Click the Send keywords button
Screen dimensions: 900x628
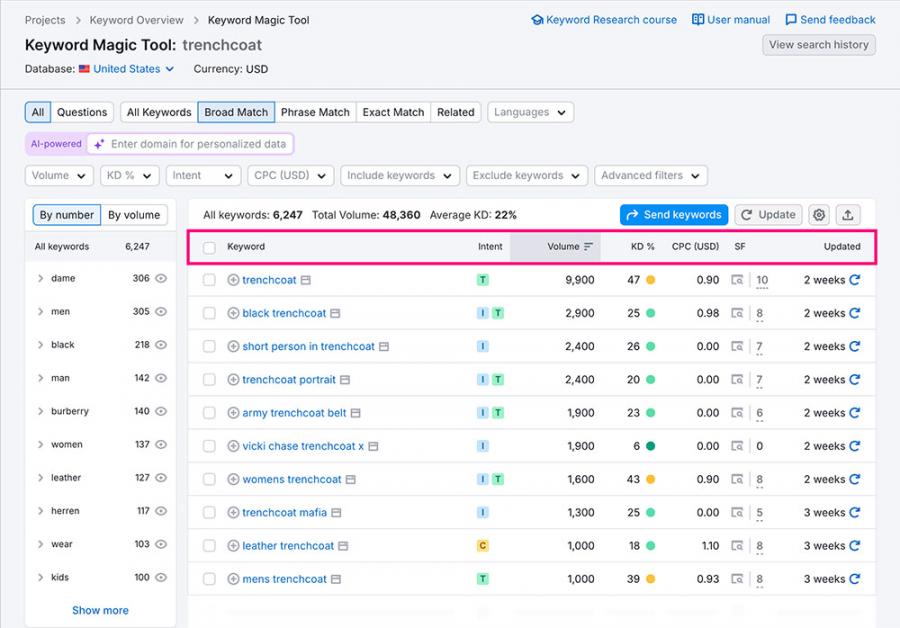(x=674, y=215)
